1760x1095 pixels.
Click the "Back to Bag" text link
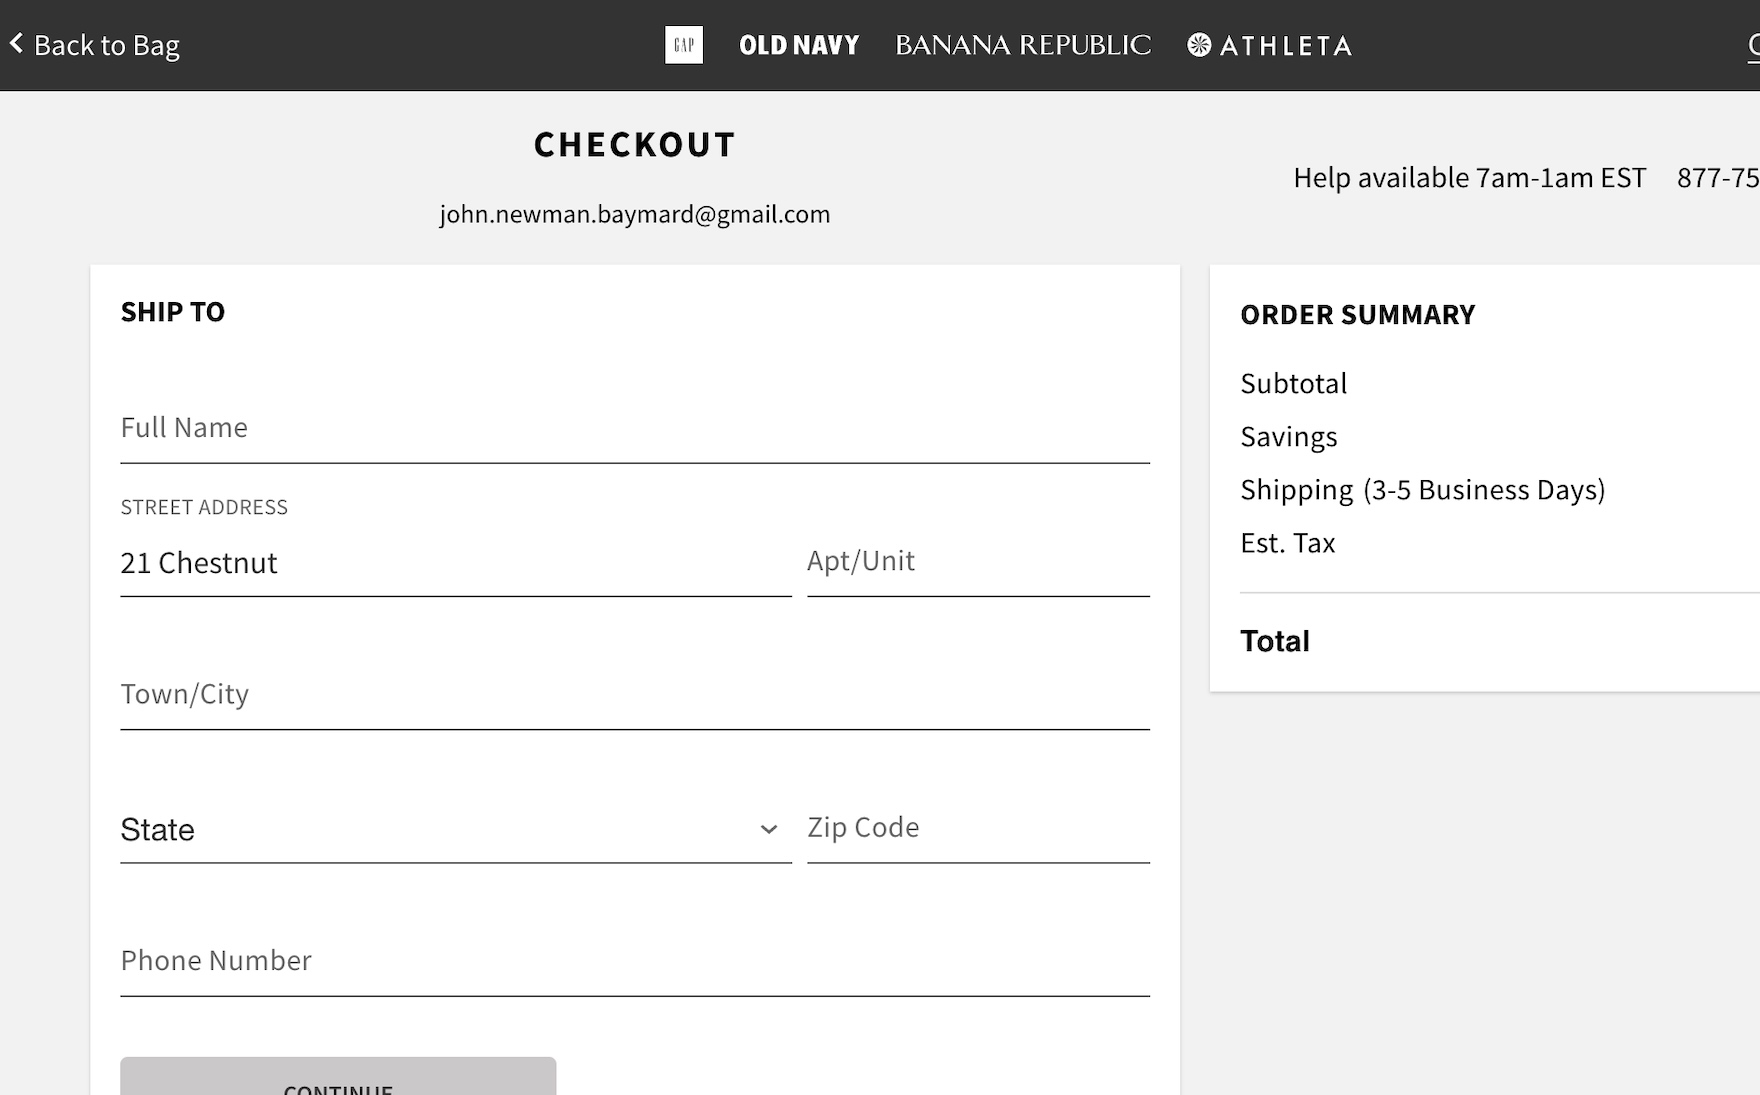[x=106, y=45]
